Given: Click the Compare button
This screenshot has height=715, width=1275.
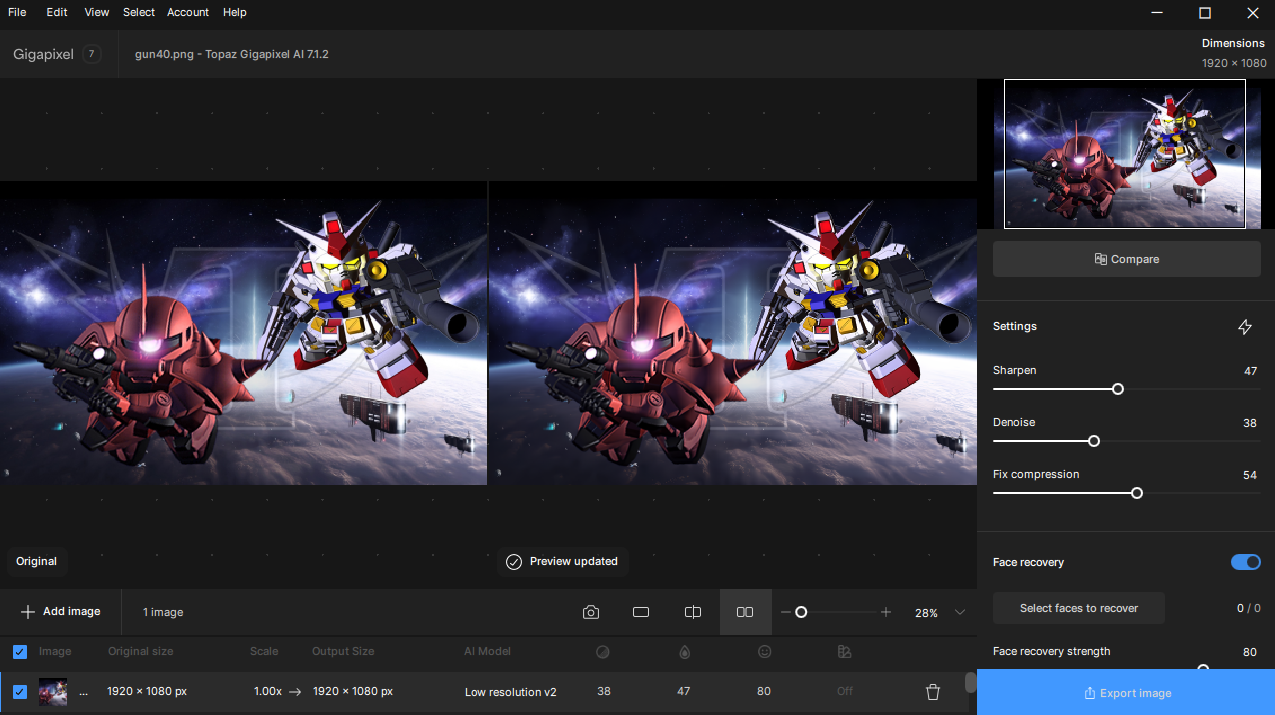Looking at the screenshot, I should (1127, 259).
